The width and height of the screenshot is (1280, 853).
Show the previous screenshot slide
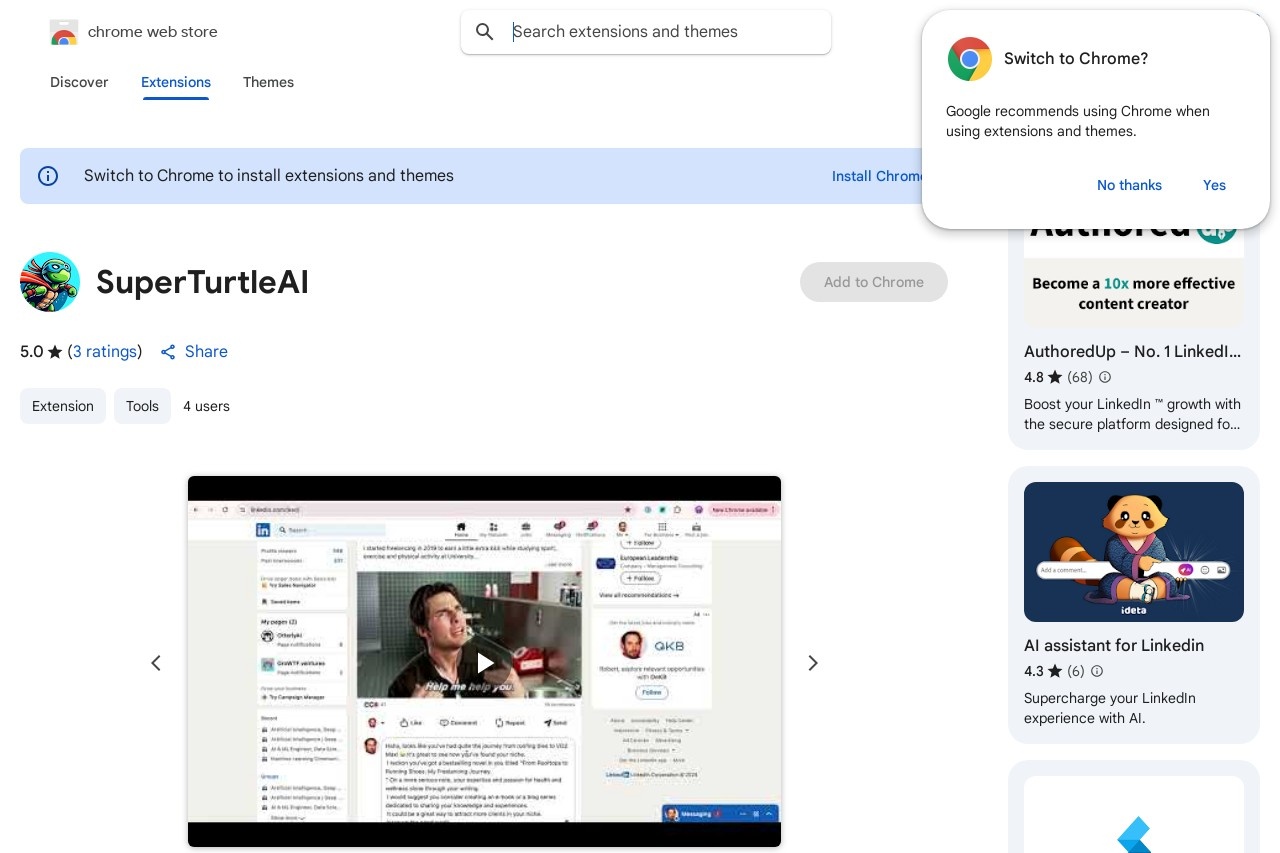[x=156, y=663]
